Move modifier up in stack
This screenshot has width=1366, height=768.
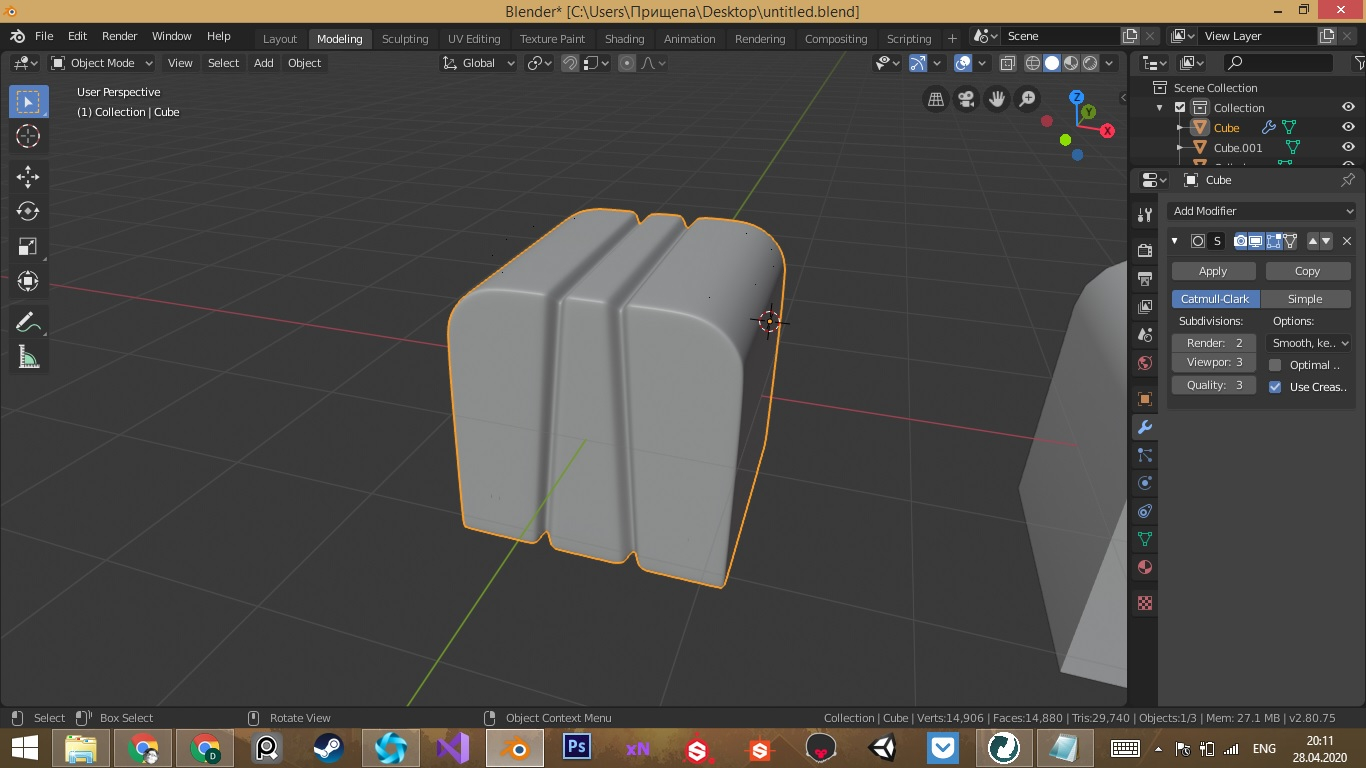point(1313,241)
